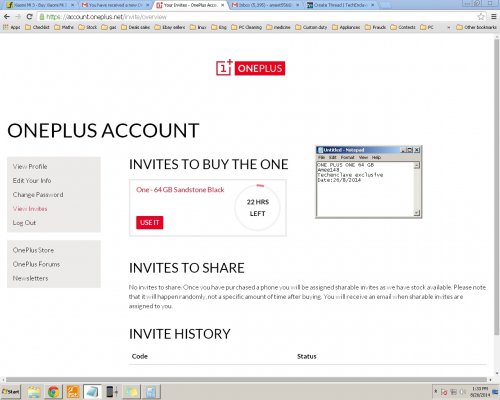Click the OnePlus logo
Image resolution: width=500 pixels, height=400 pixels.
(x=250, y=68)
